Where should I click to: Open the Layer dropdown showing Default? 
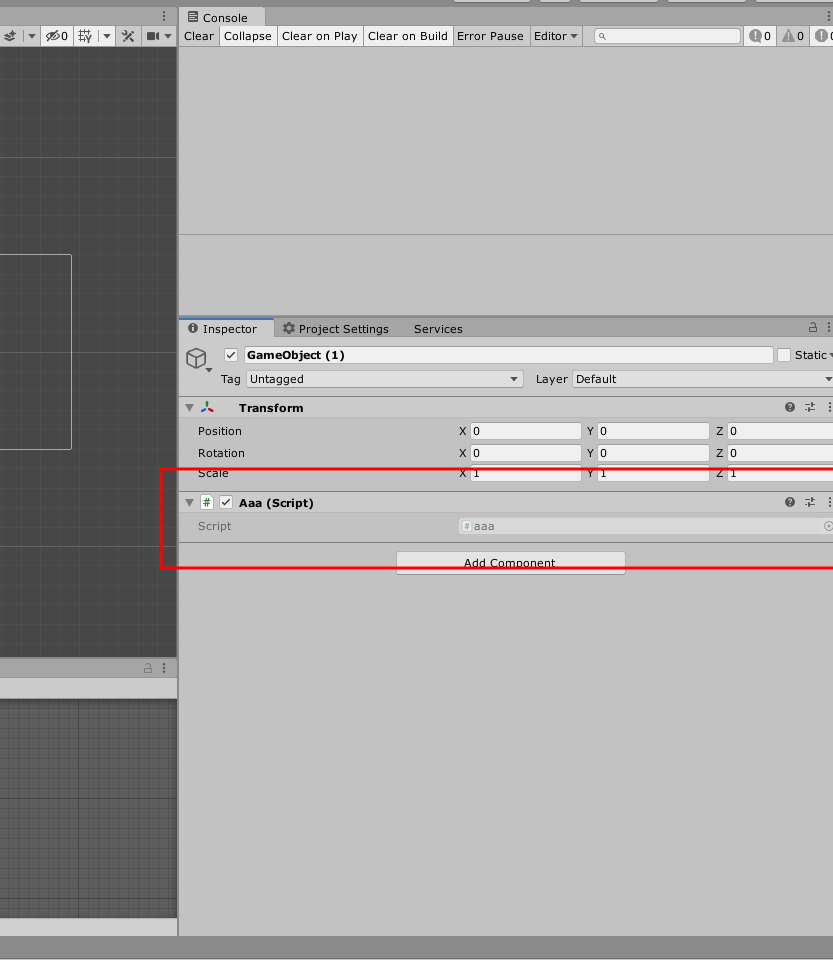[x=703, y=379]
